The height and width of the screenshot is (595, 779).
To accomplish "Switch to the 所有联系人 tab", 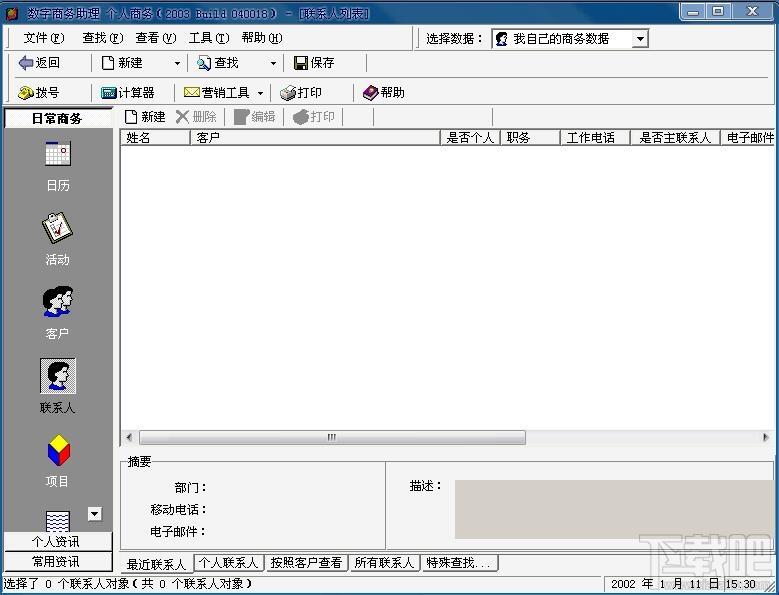I will coord(385,563).
